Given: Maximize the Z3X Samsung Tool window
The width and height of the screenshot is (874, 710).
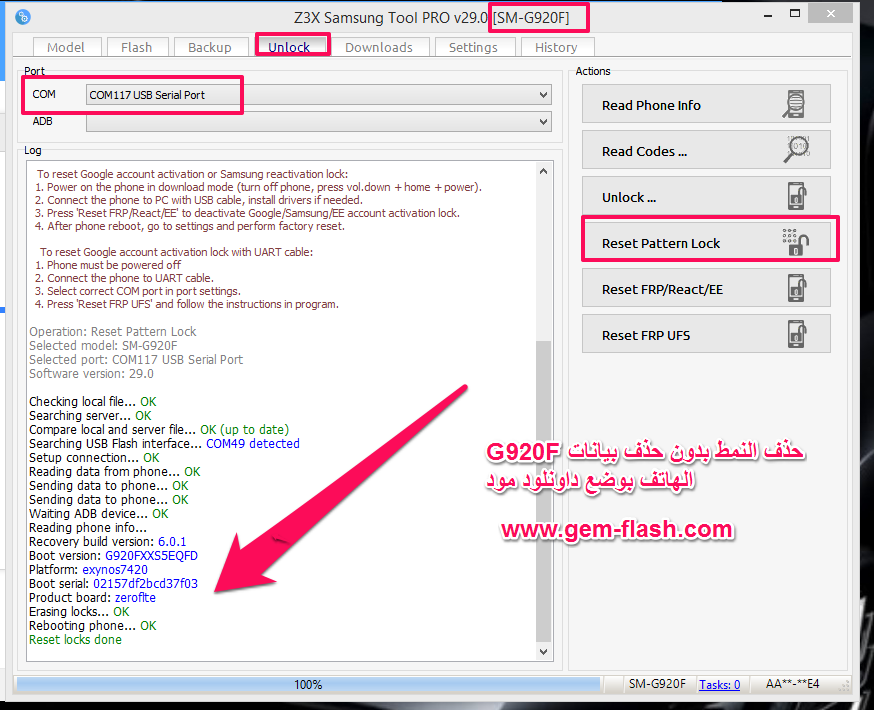Looking at the screenshot, I should pos(795,13).
